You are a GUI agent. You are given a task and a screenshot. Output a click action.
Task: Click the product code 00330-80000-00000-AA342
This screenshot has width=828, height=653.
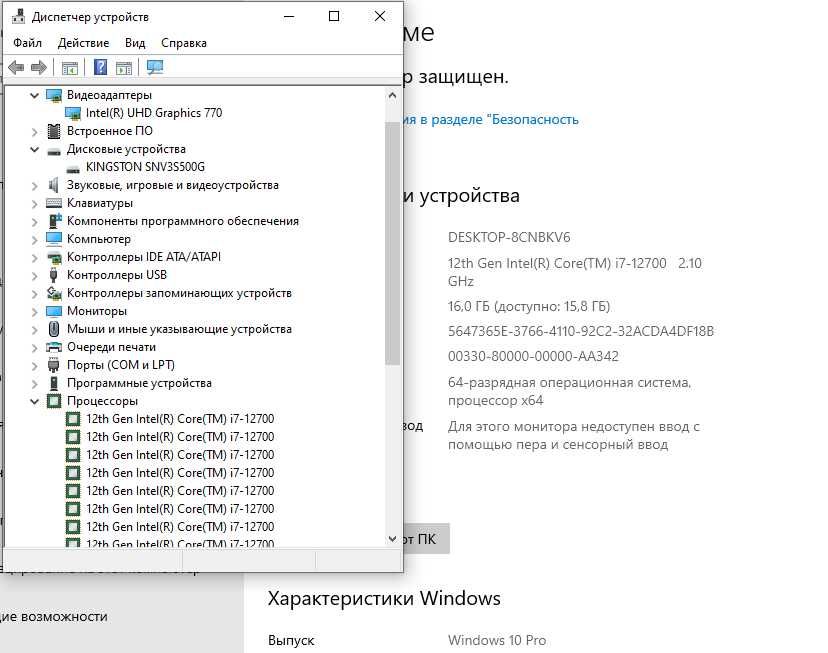coord(533,356)
